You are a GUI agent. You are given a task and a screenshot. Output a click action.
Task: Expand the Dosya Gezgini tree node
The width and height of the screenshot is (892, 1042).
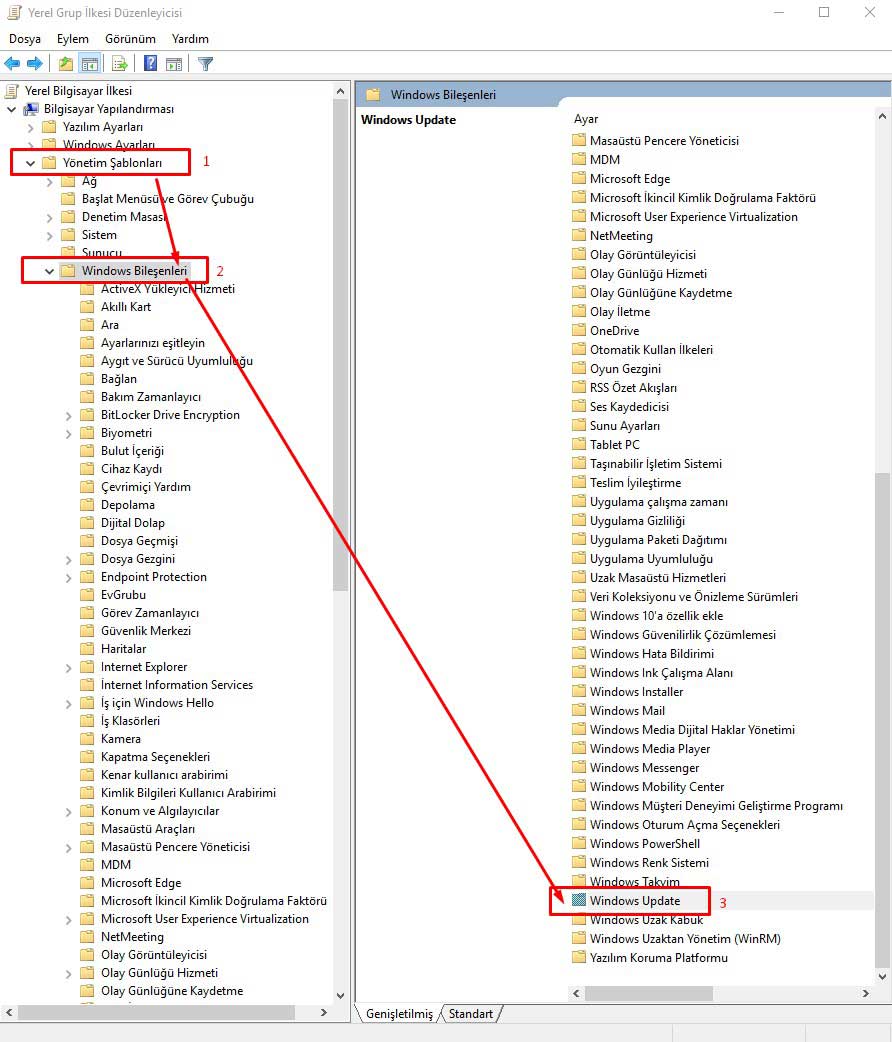(68, 560)
